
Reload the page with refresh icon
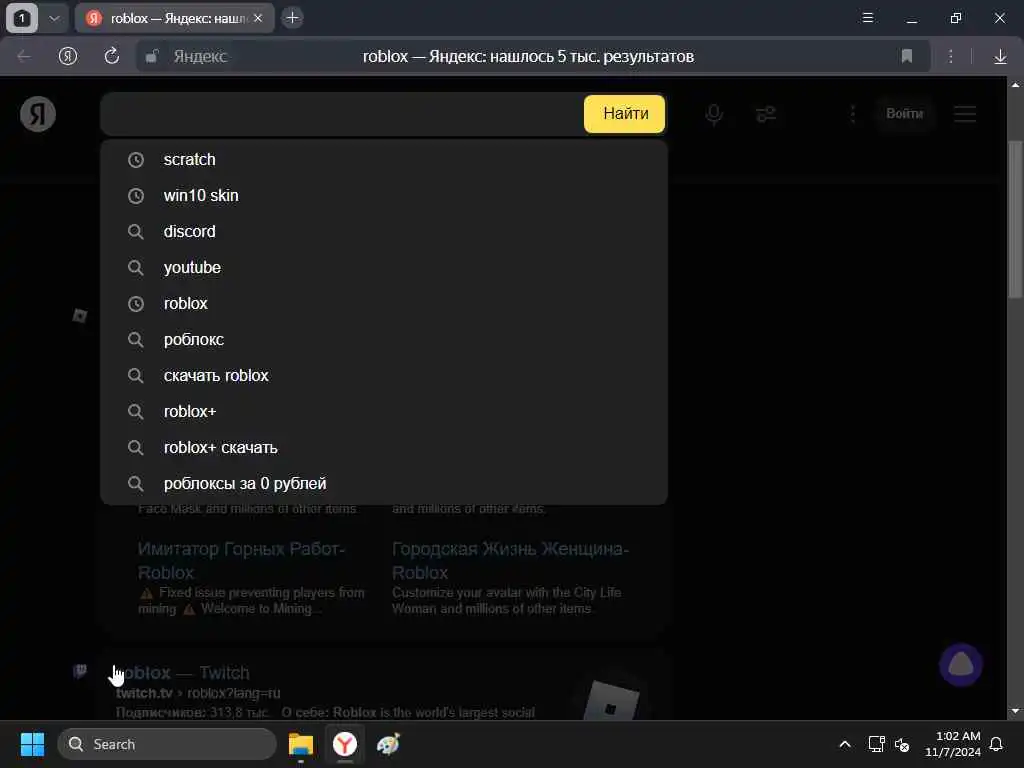[x=112, y=56]
